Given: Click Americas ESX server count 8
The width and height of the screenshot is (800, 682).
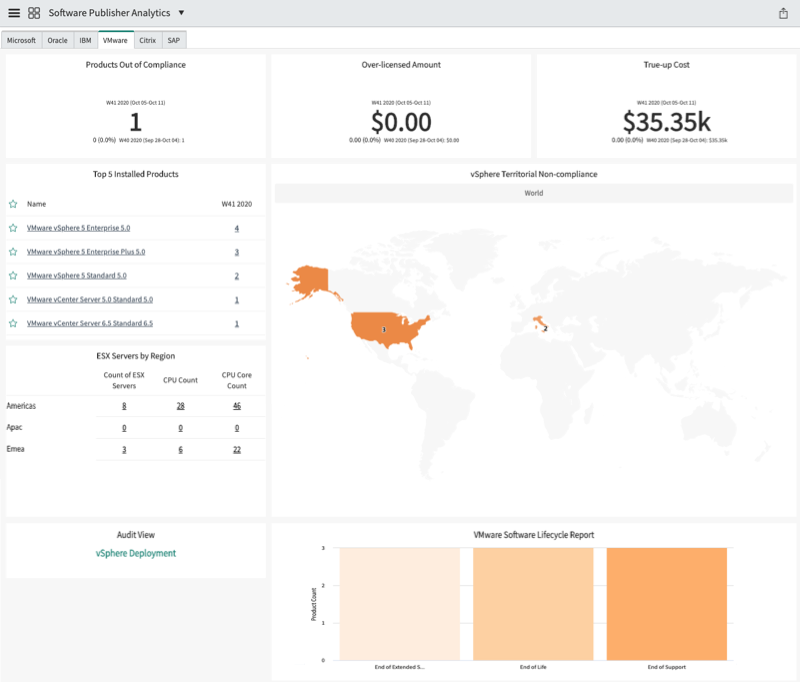Looking at the screenshot, I should coord(124,406).
